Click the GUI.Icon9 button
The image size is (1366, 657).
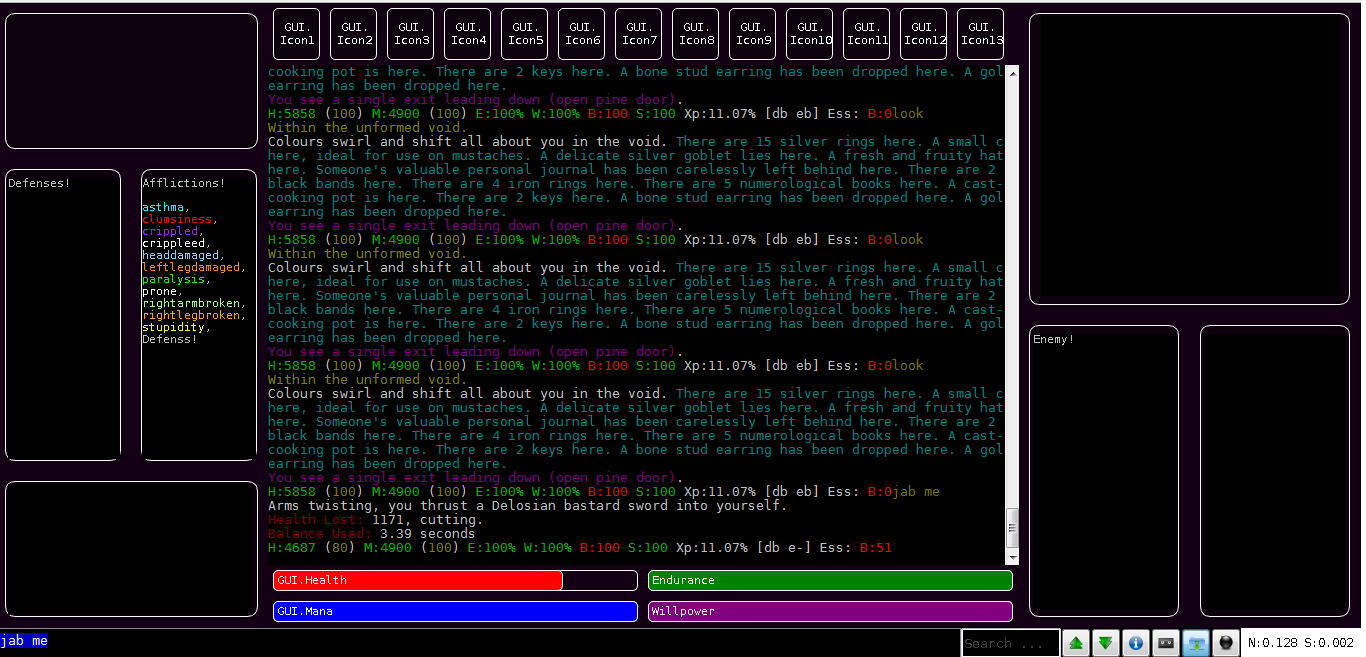tap(753, 34)
